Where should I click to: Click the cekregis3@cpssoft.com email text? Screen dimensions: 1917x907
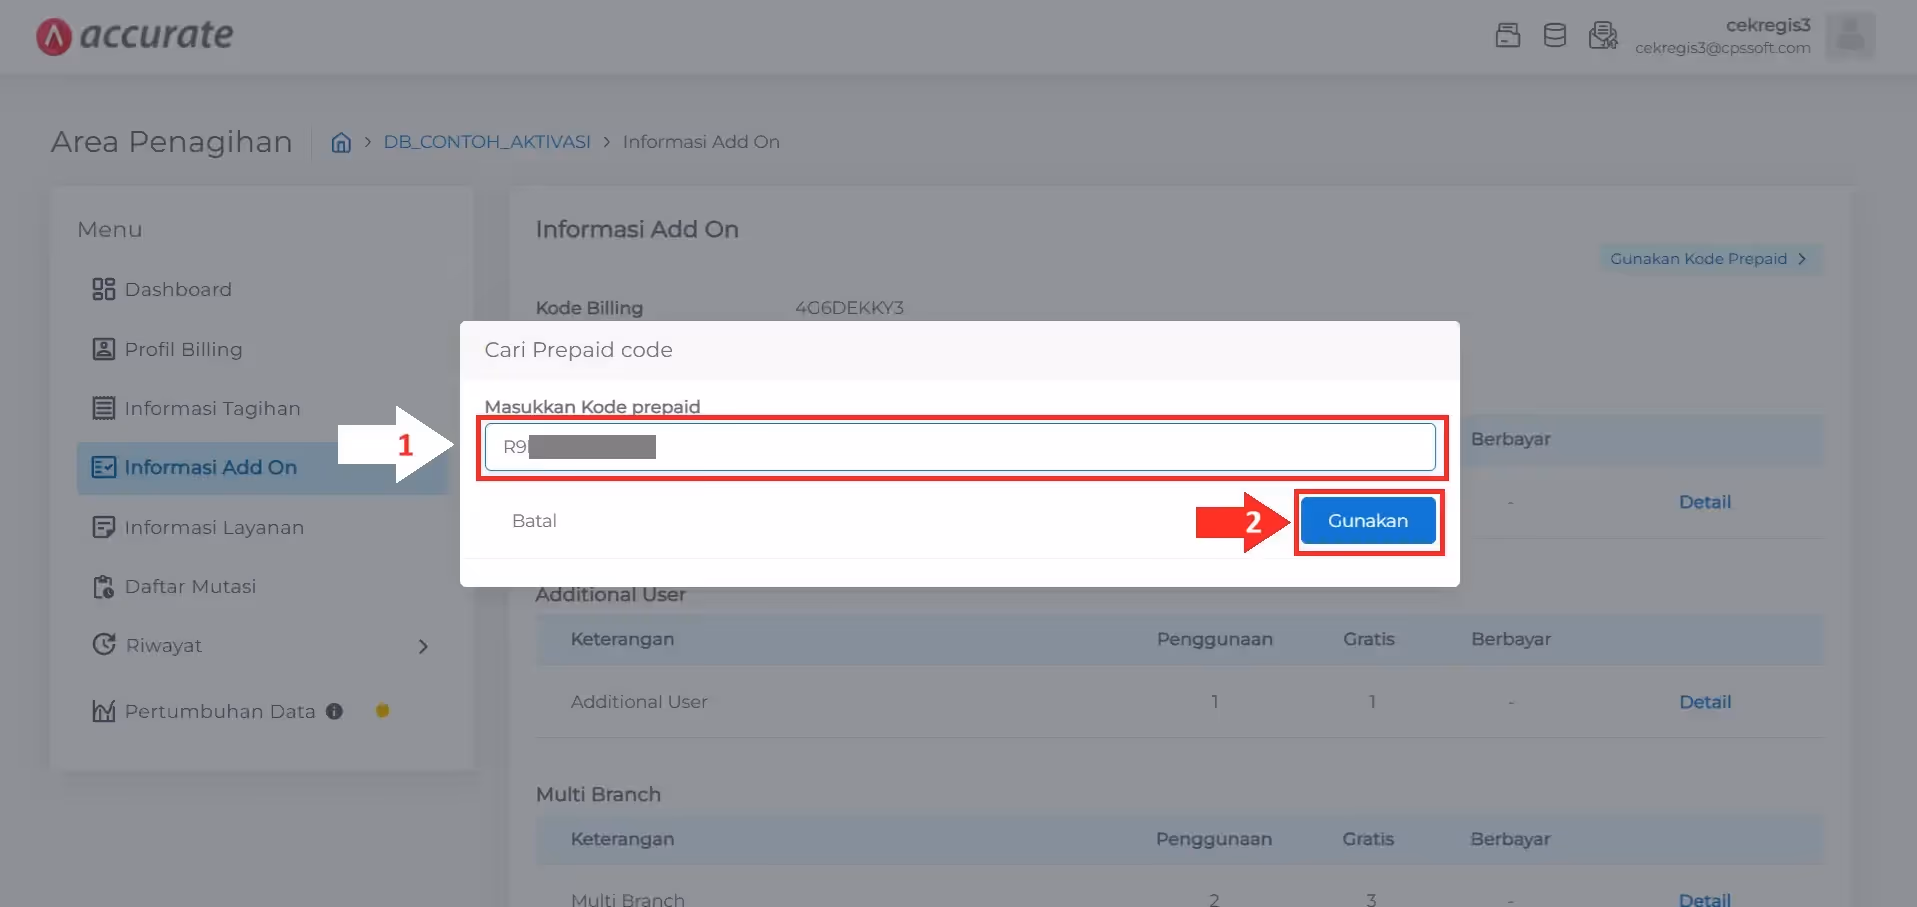[1723, 48]
